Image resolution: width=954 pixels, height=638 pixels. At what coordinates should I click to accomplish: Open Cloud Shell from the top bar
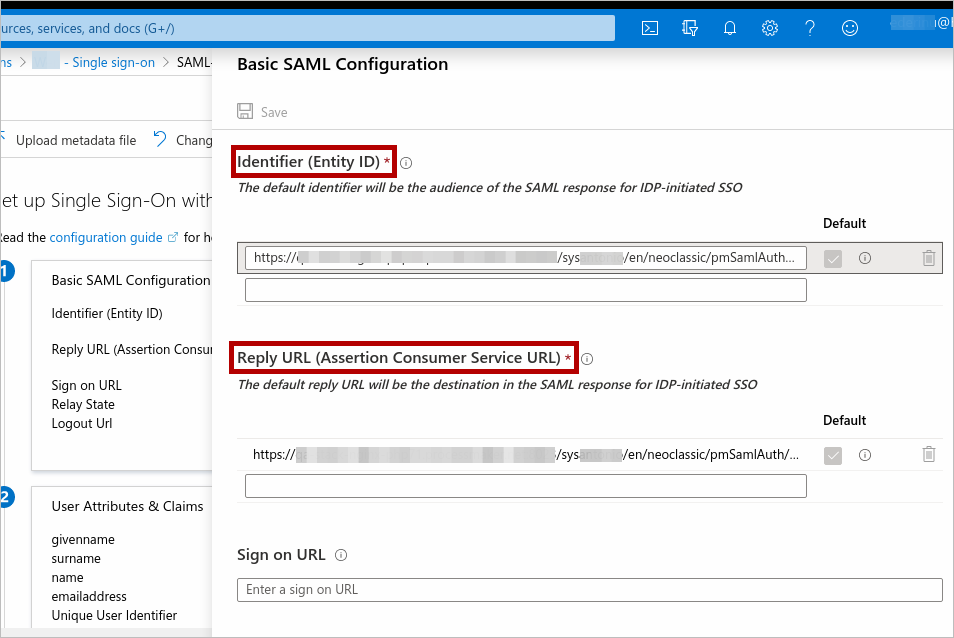tap(650, 28)
